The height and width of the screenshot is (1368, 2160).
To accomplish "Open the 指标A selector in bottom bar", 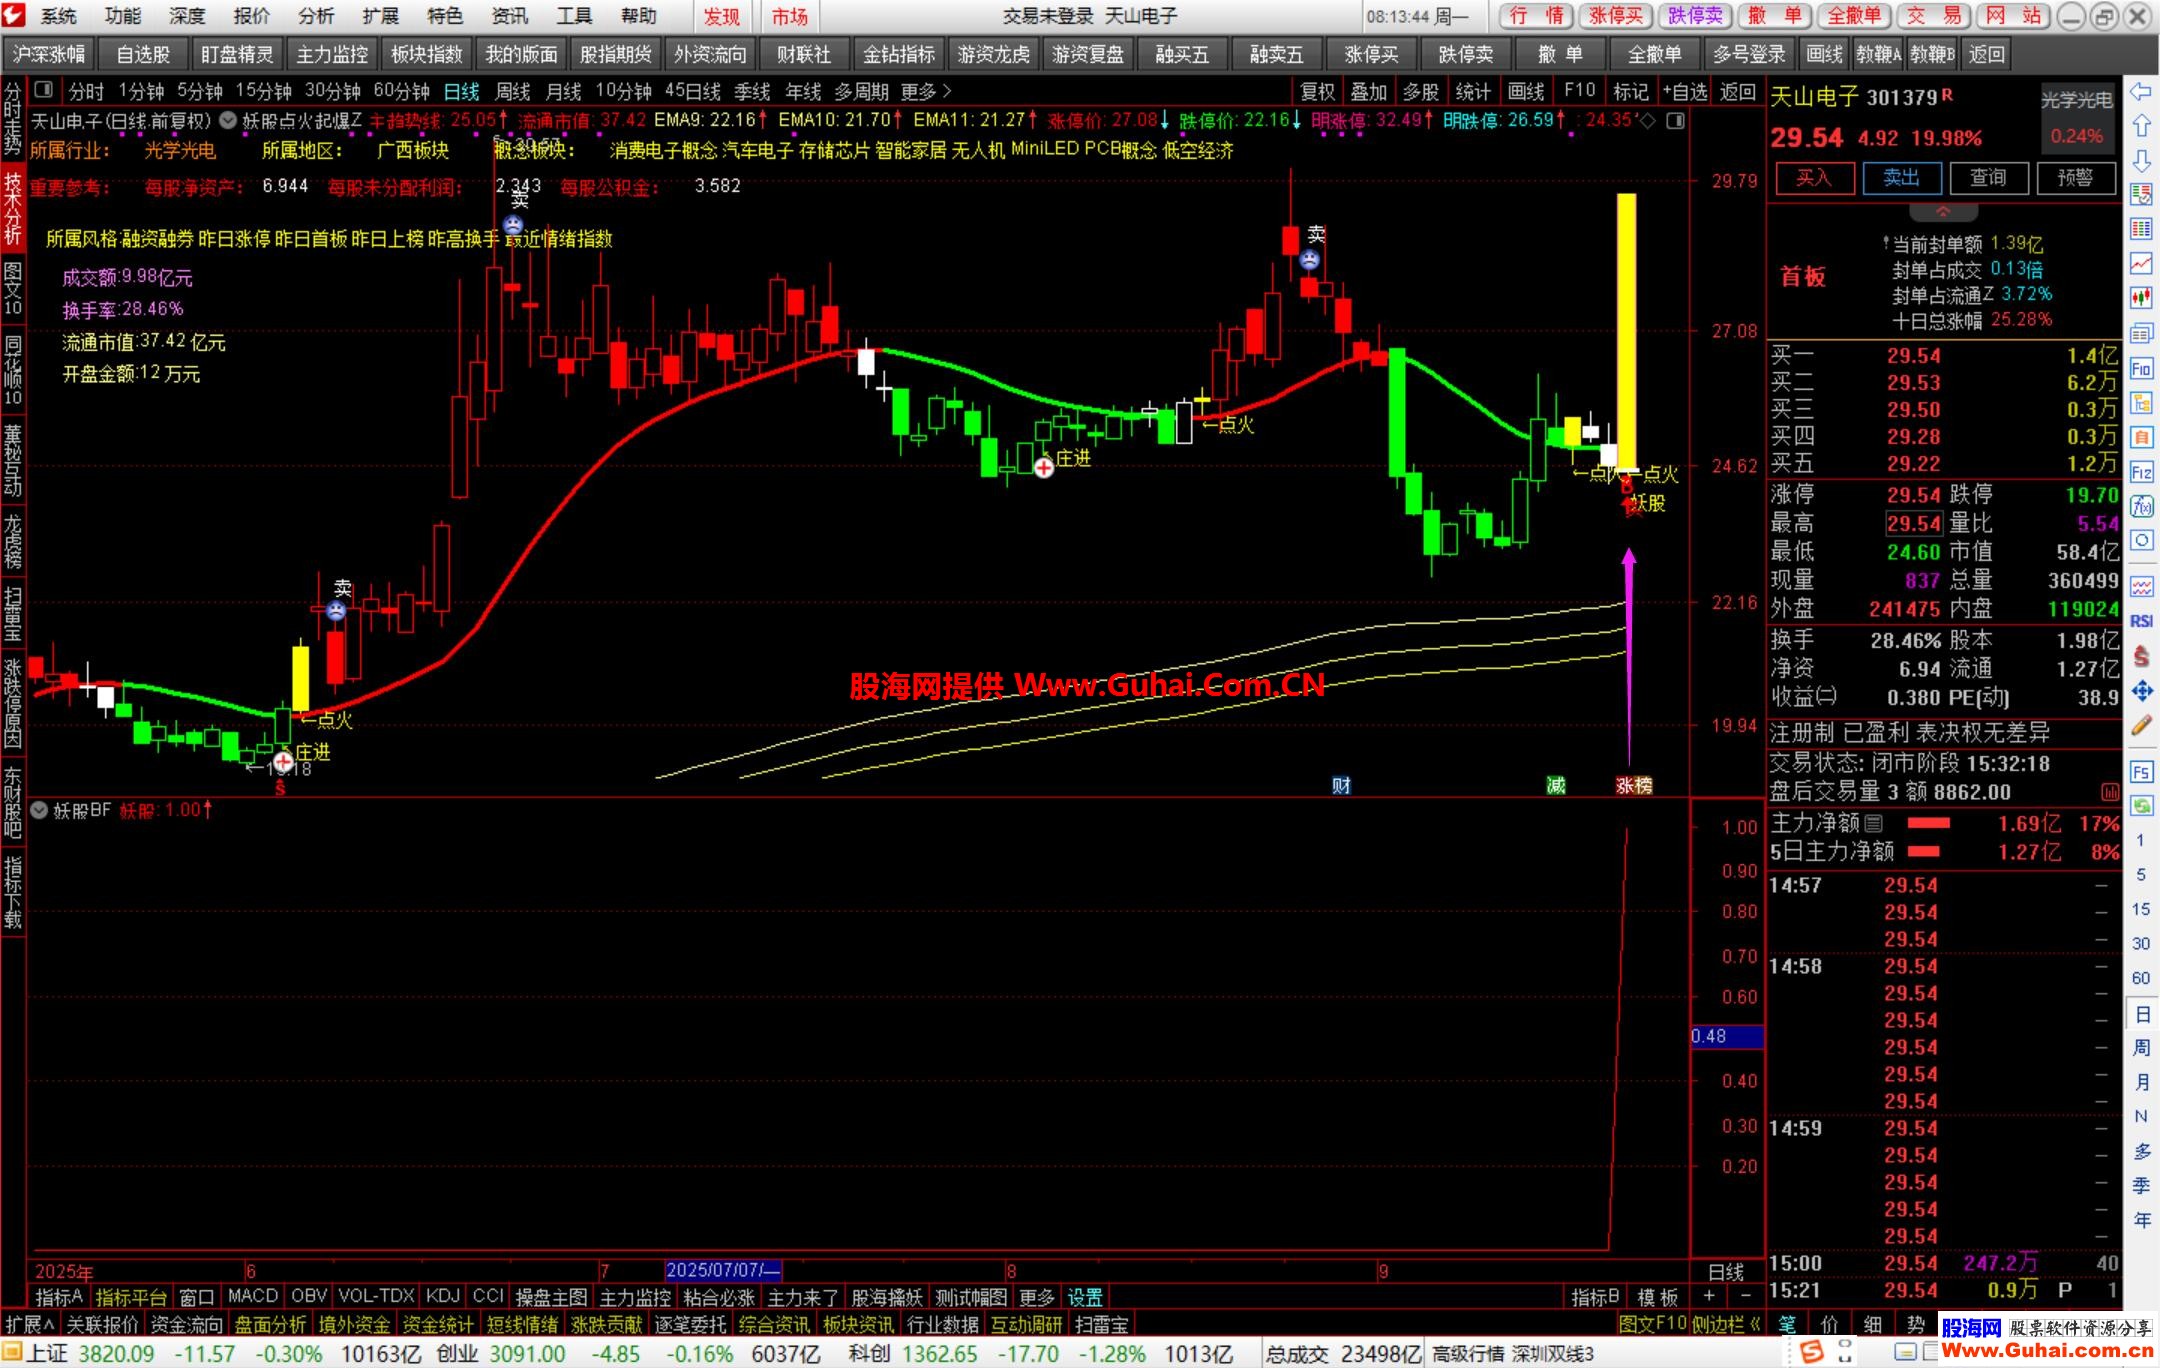I will pyautogui.click(x=59, y=1297).
